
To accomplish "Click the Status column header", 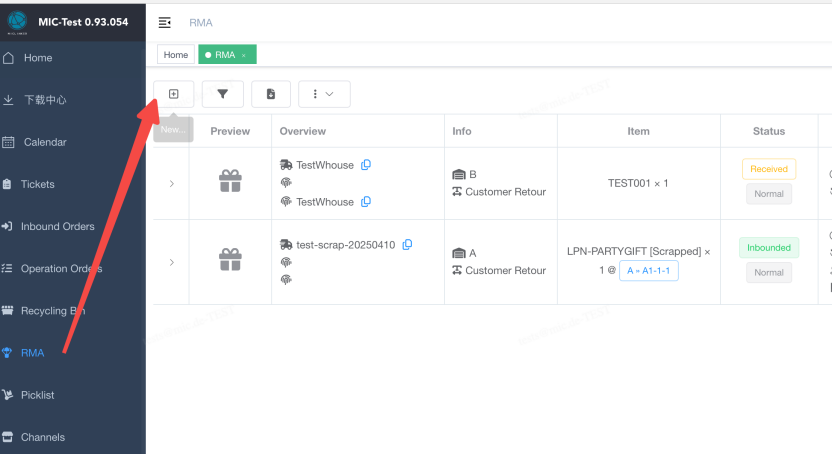I will pyautogui.click(x=768, y=131).
